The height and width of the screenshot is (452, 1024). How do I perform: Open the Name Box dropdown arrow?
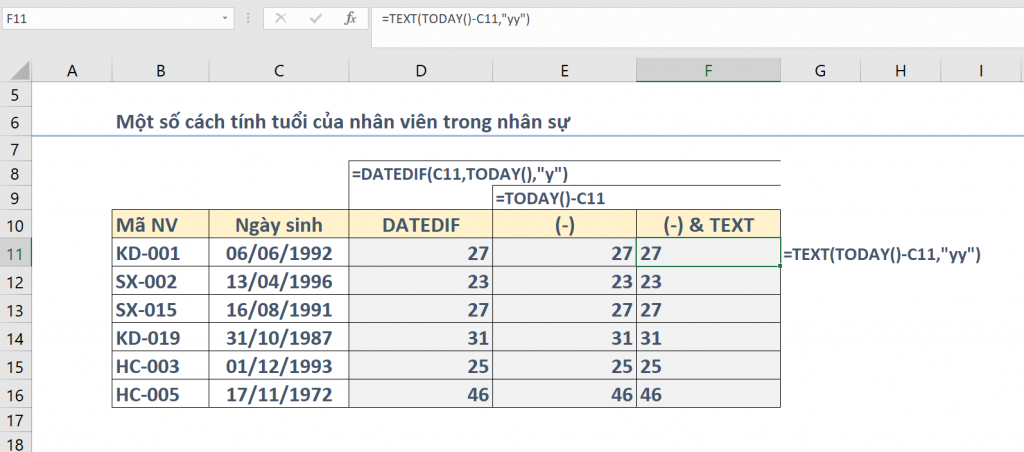point(225,19)
